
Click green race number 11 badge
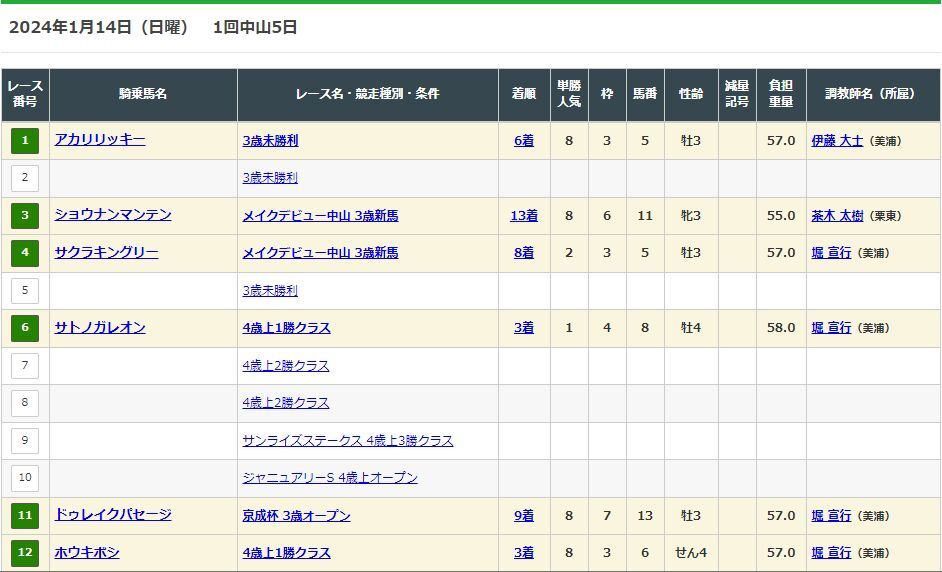pos(25,515)
